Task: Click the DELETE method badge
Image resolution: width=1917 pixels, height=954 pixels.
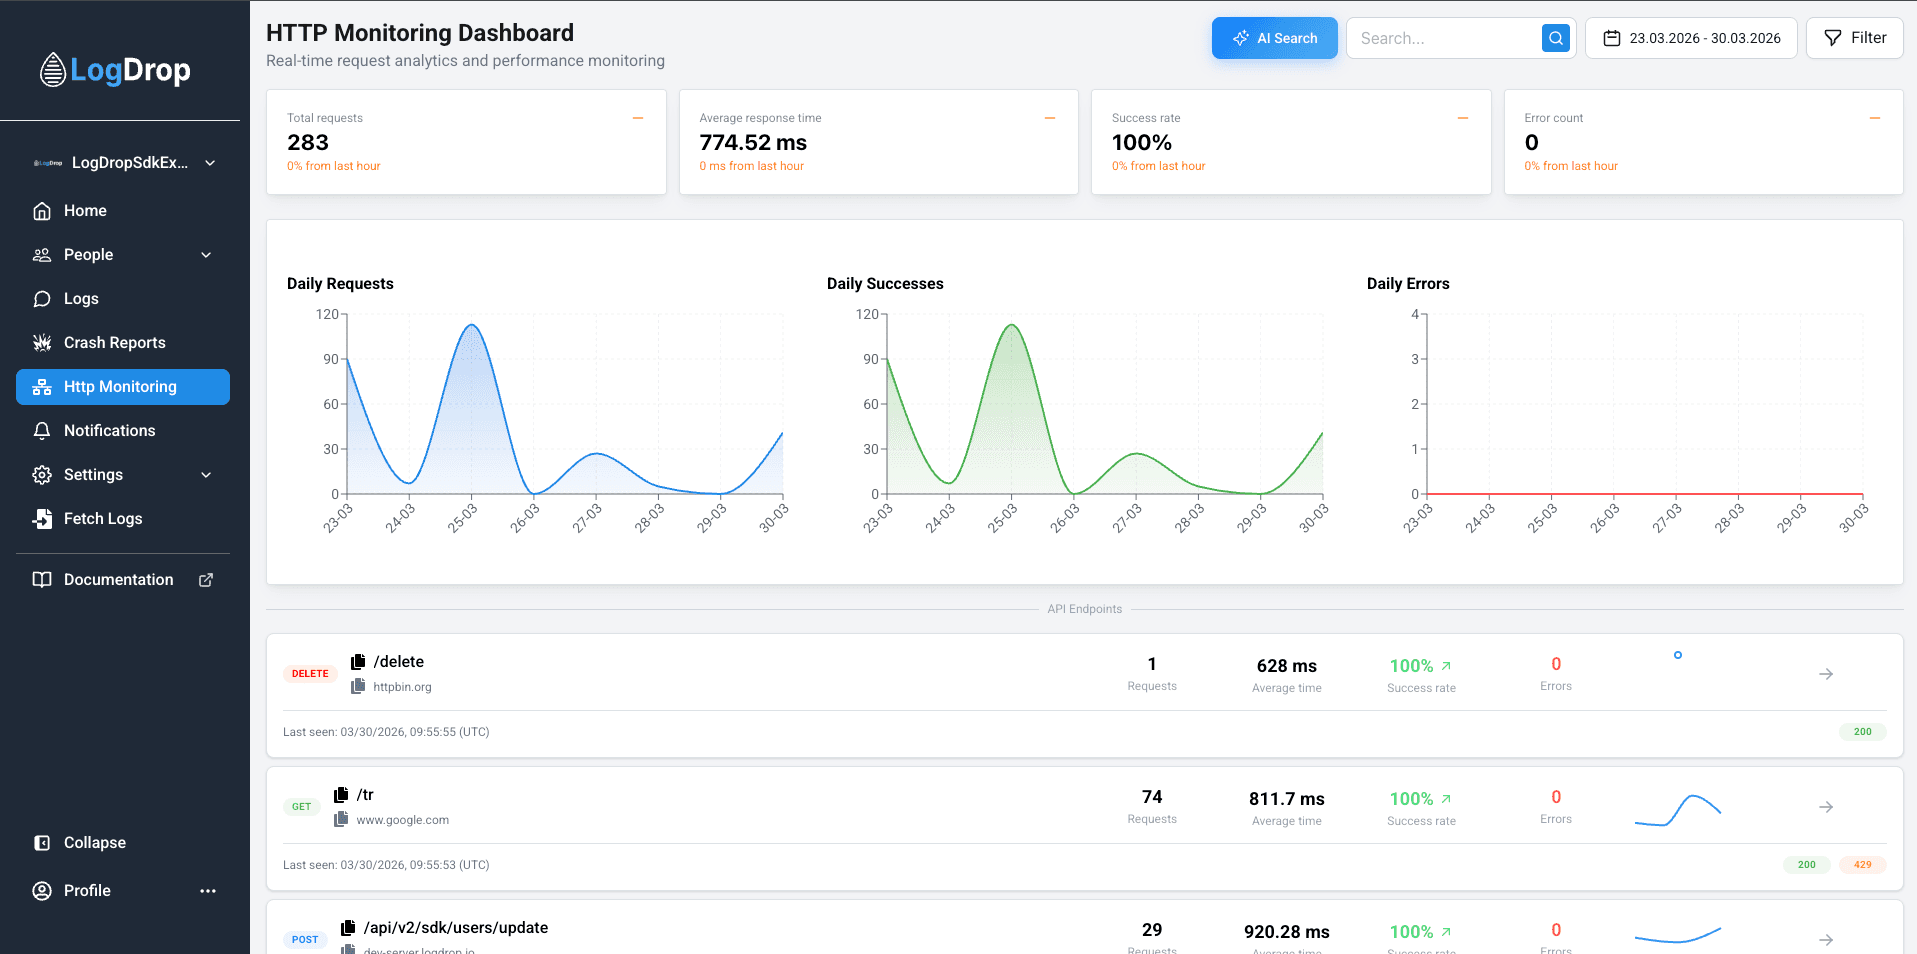Action: click(x=310, y=674)
